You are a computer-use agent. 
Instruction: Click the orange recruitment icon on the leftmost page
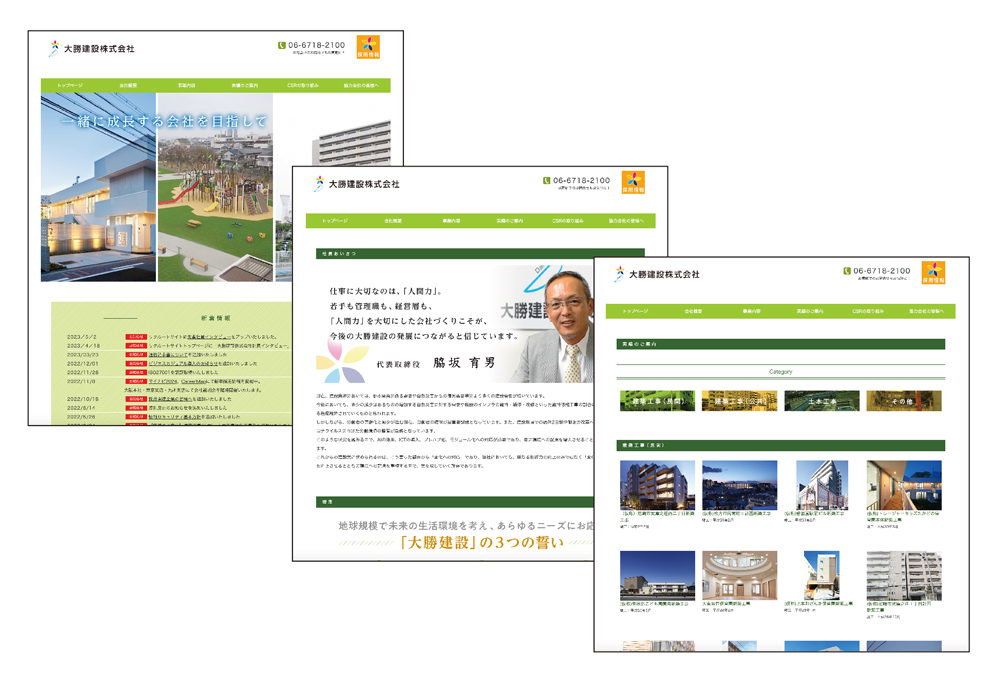[369, 47]
